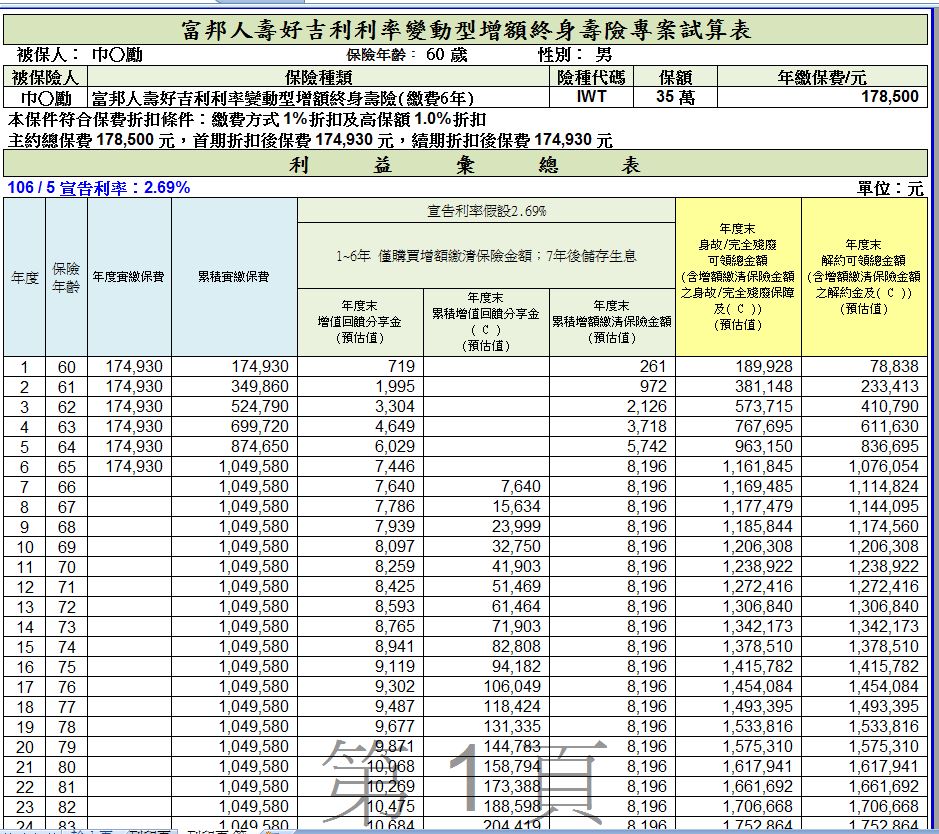
Task: Select the cell containing 1,144,095
Action: point(864,507)
